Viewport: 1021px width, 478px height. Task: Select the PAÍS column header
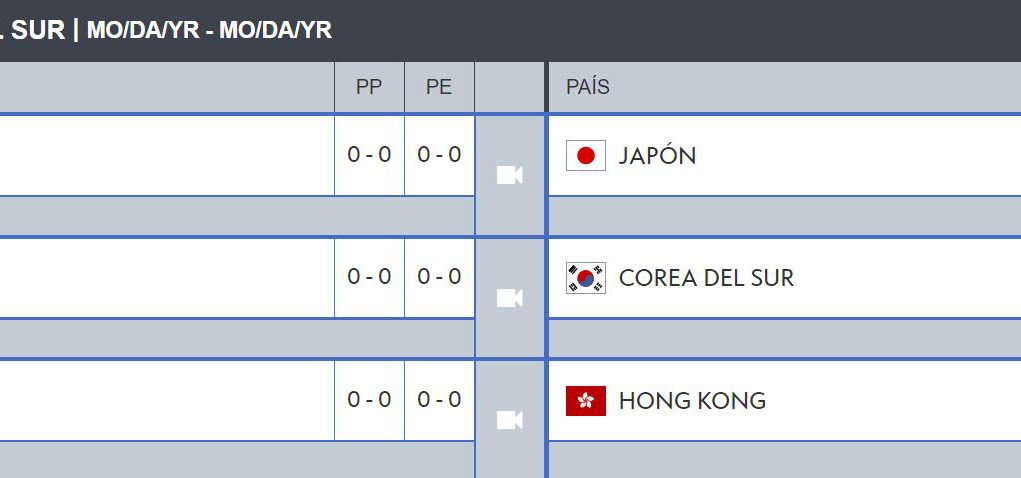pyautogui.click(x=588, y=87)
